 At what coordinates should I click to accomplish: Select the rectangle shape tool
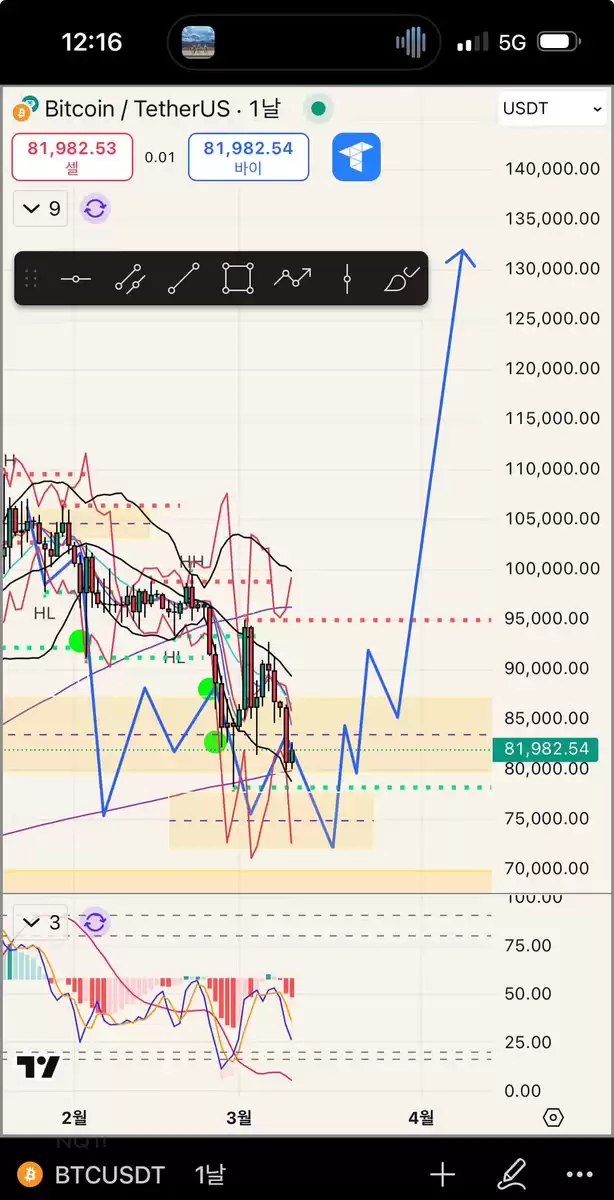(238, 279)
